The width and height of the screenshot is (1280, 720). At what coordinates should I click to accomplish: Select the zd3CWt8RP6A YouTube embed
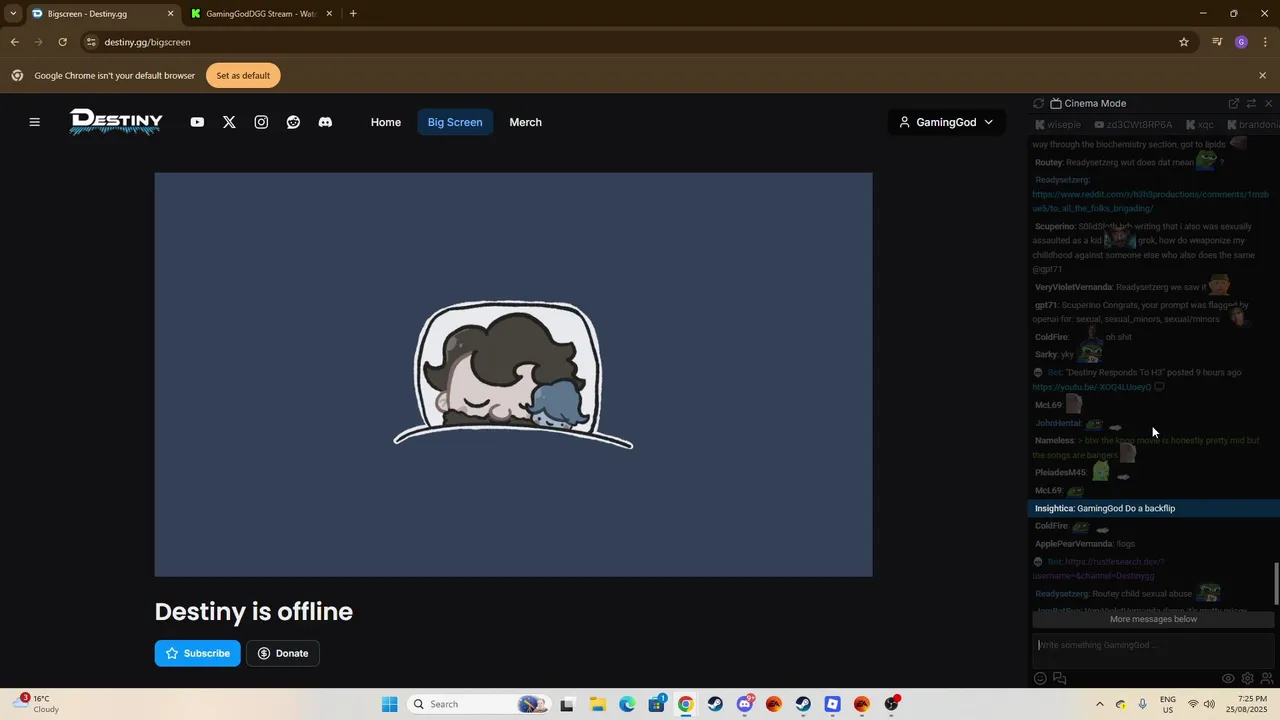pos(1133,125)
